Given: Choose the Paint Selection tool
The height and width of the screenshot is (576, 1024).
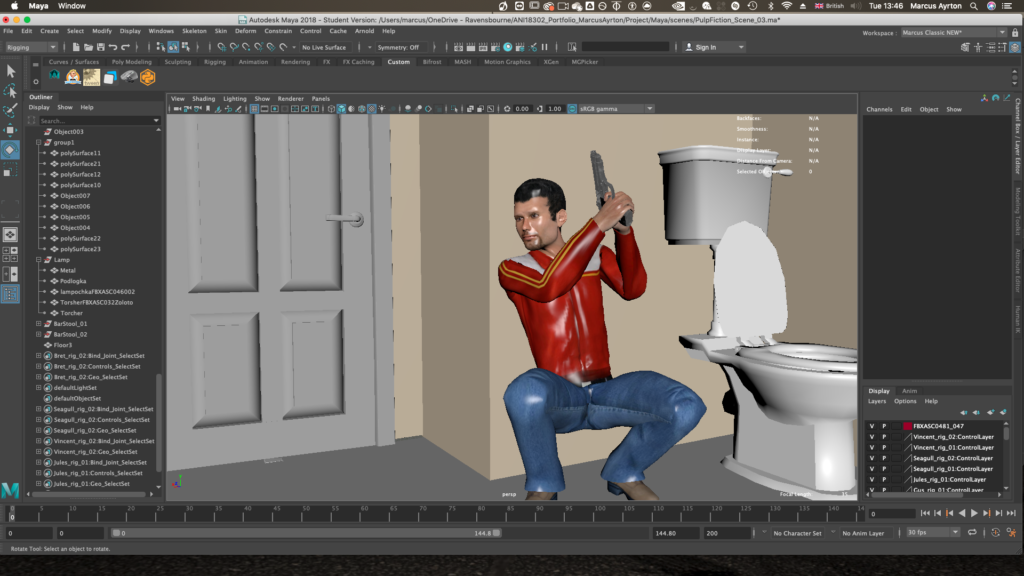Looking at the screenshot, I should pos(10,110).
